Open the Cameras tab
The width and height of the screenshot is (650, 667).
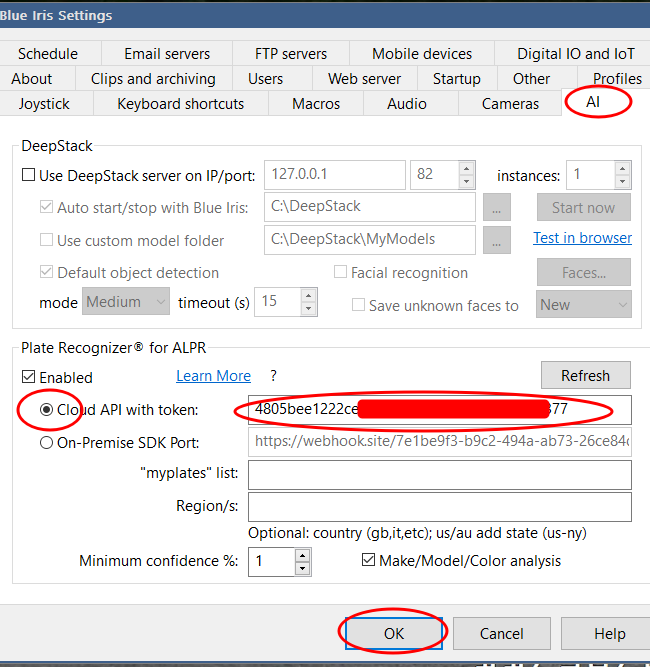tap(510, 104)
